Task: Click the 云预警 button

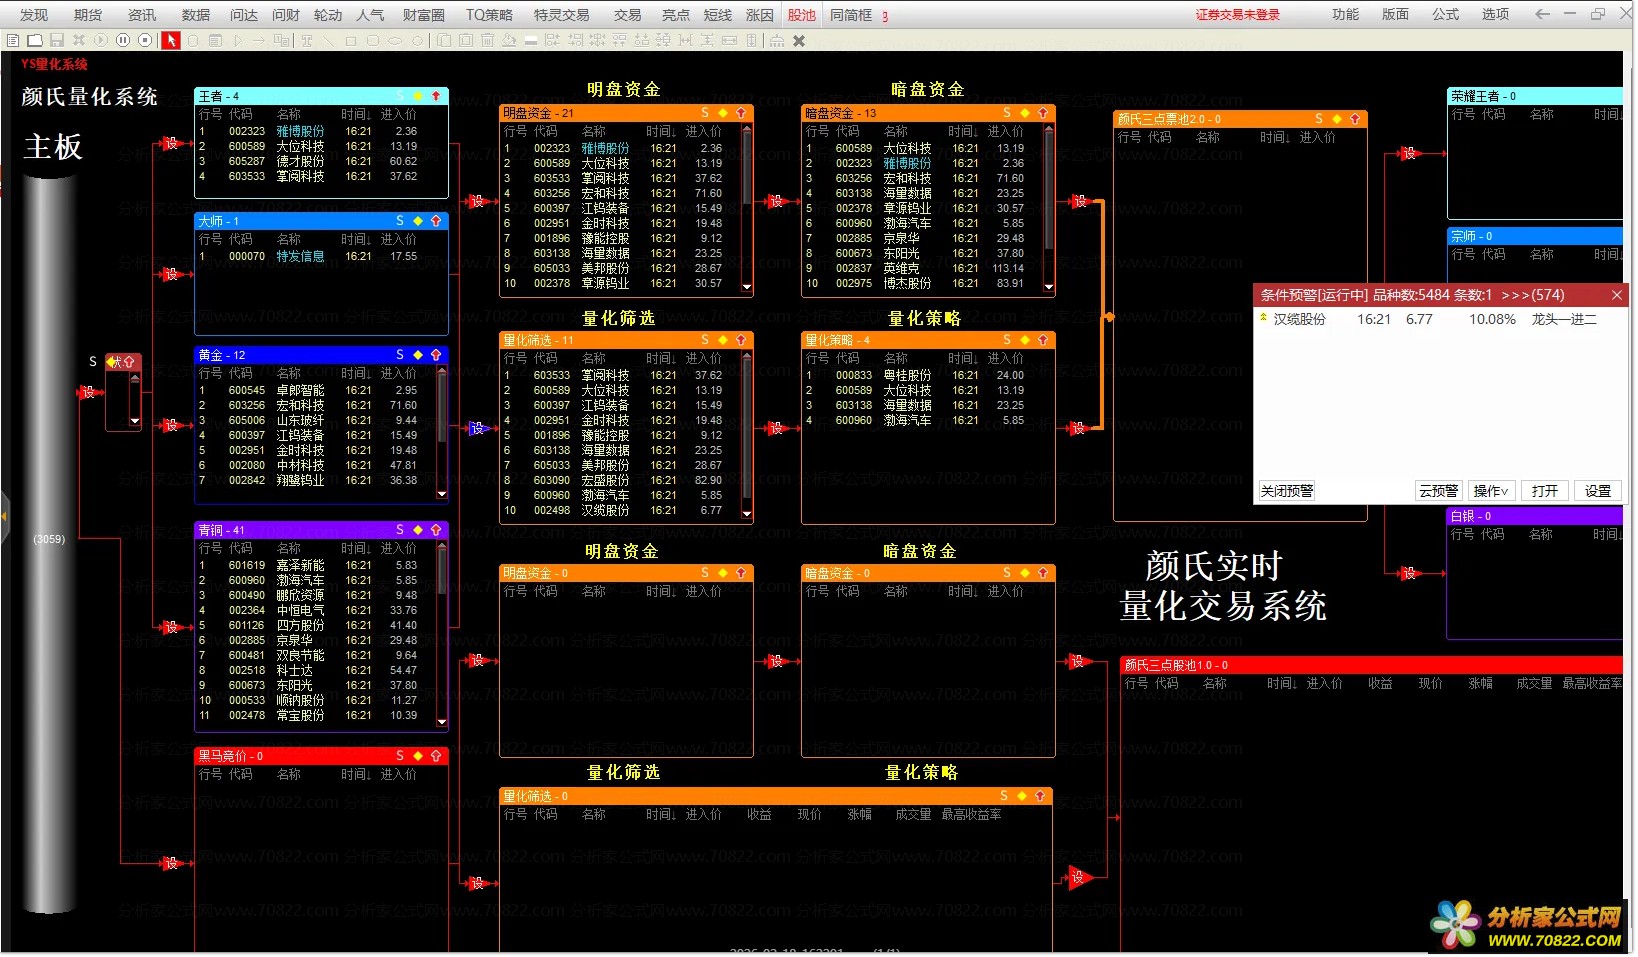Action: [1438, 491]
